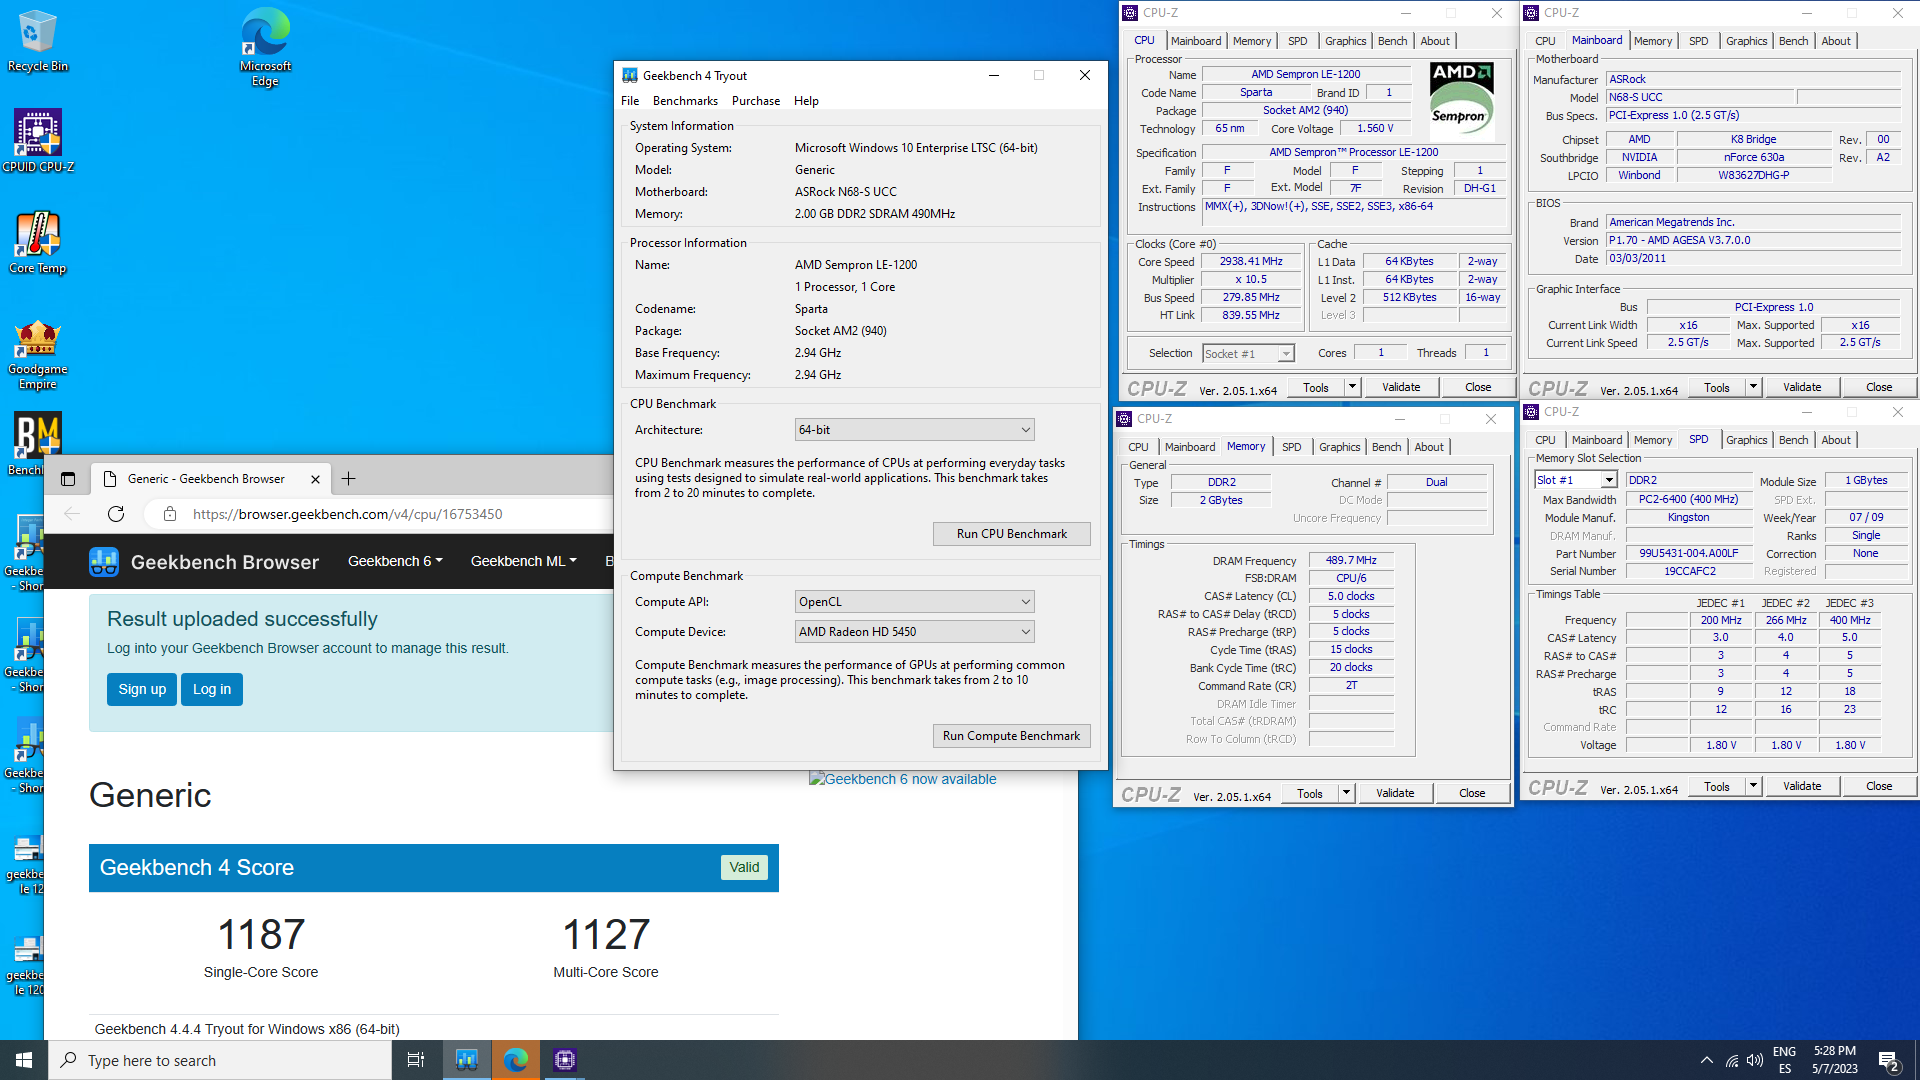Click Validate in the CPU-Z CPU window
Image resolution: width=1920 pixels, height=1080 pixels.
(1401, 387)
